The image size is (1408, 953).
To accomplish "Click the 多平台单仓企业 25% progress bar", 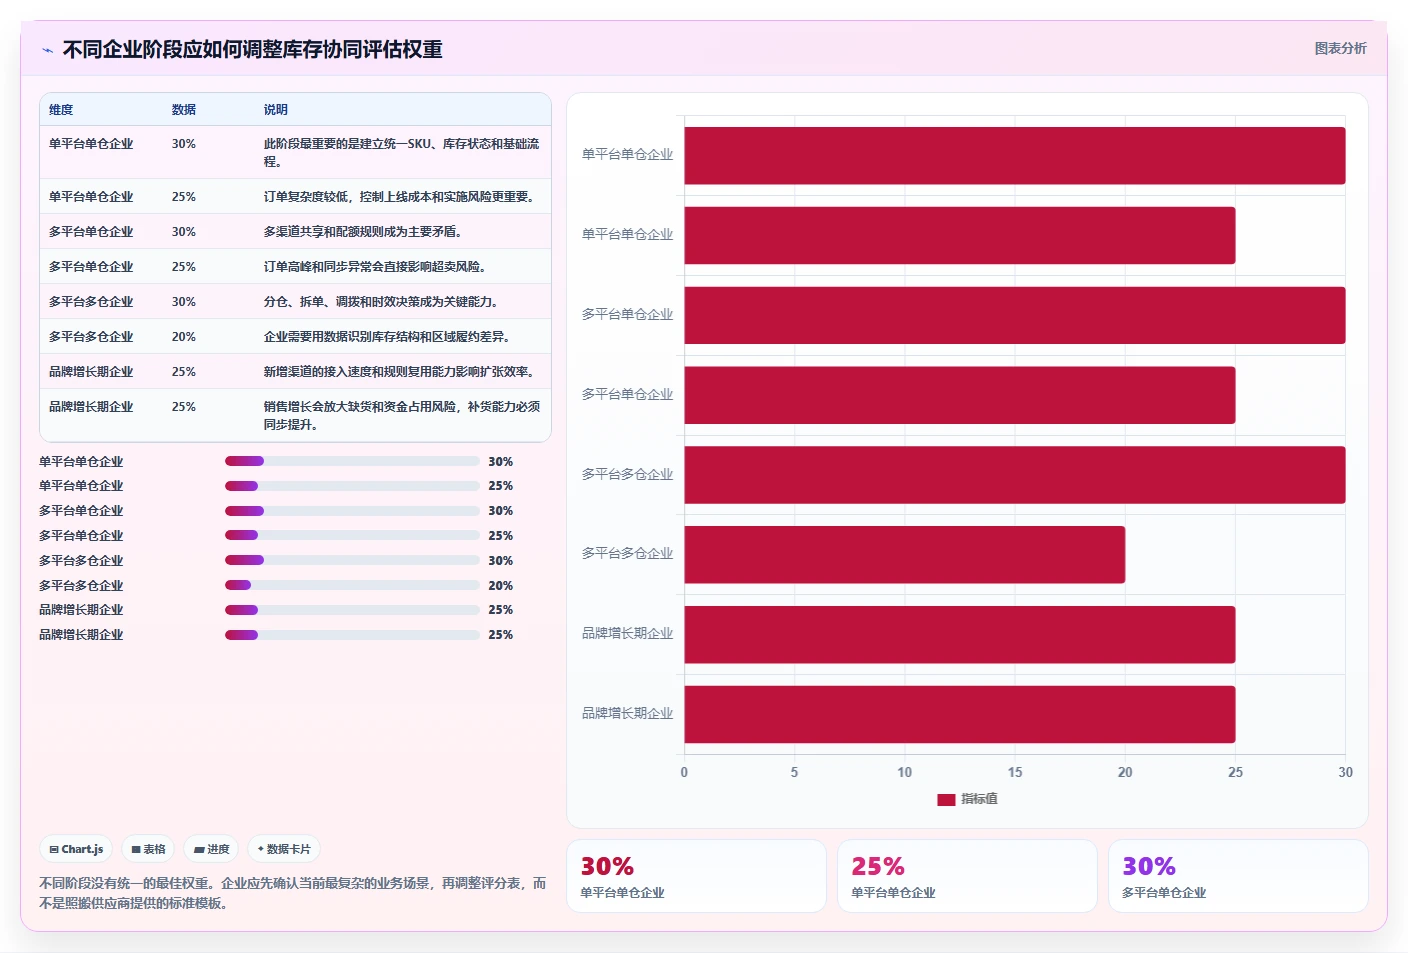I will click(x=352, y=535).
